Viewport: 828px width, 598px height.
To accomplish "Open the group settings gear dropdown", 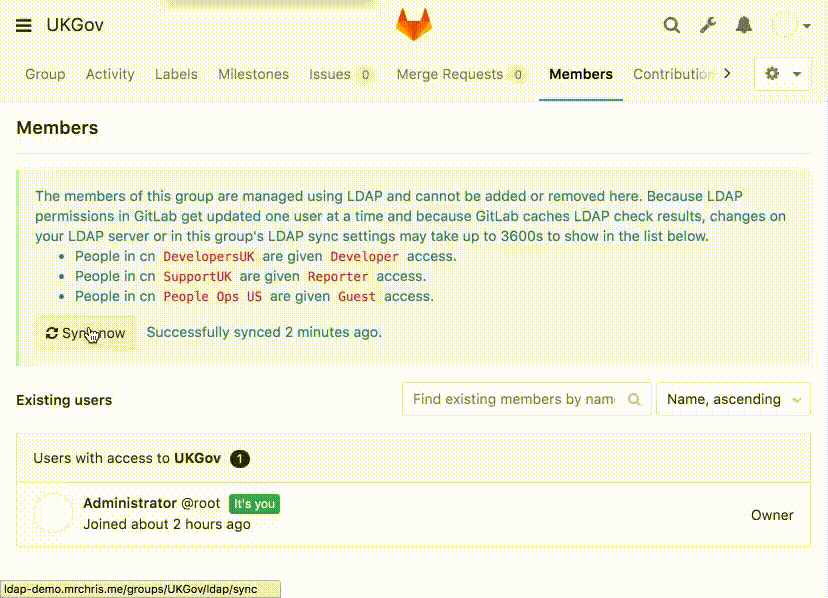I will 782,74.
